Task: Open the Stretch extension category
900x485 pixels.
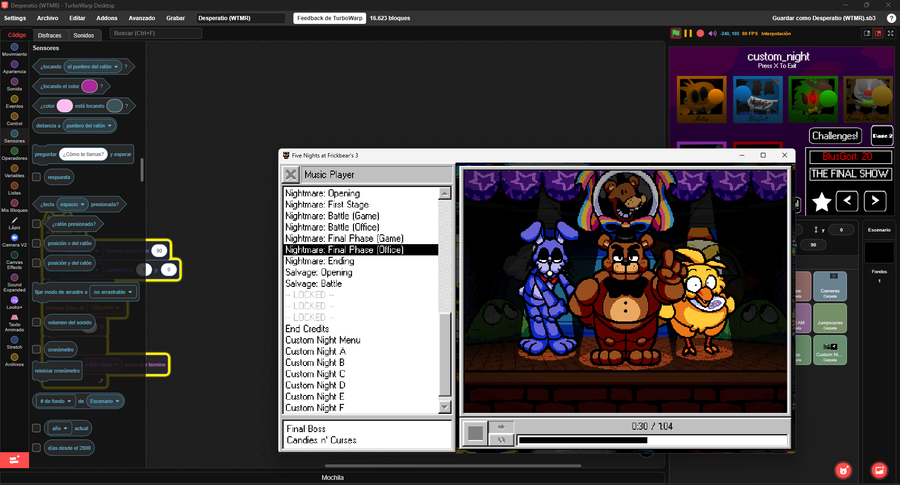Action: pos(14,343)
